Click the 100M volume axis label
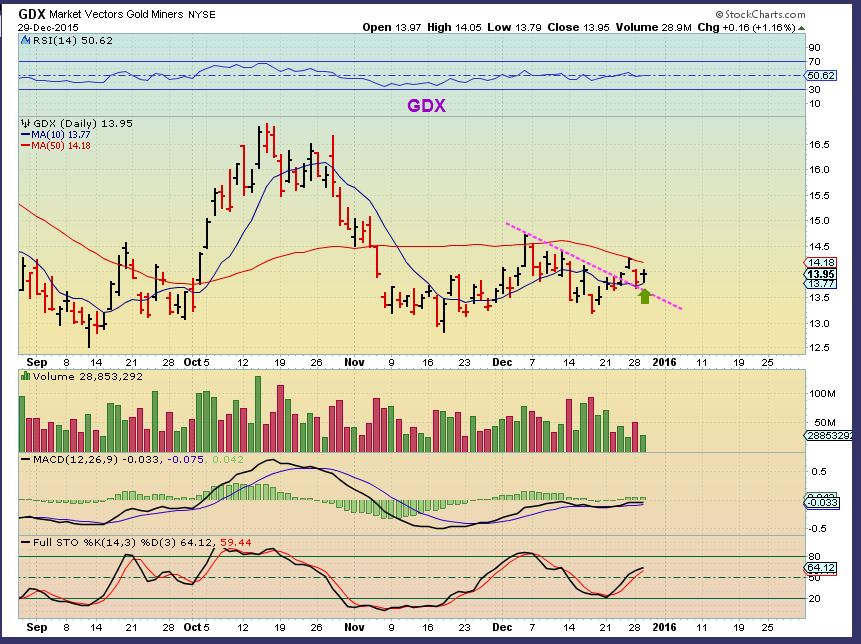This screenshot has width=861, height=644. tap(822, 394)
